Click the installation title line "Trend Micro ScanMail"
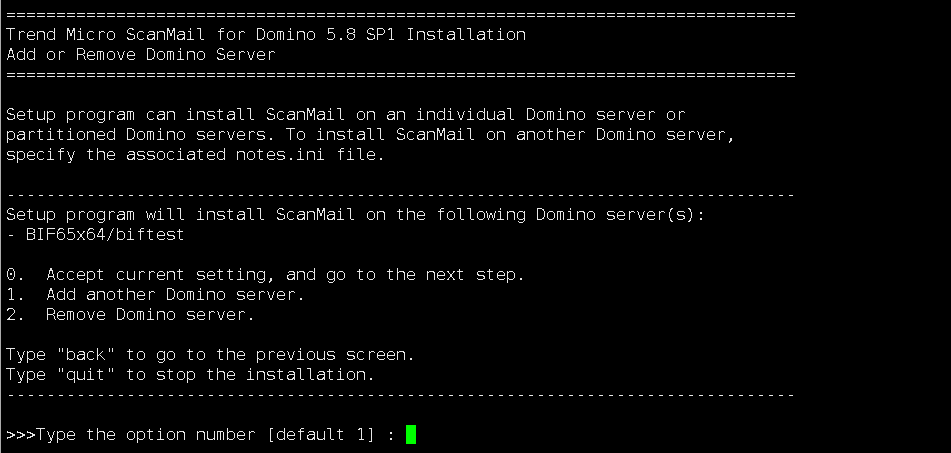 (x=265, y=34)
